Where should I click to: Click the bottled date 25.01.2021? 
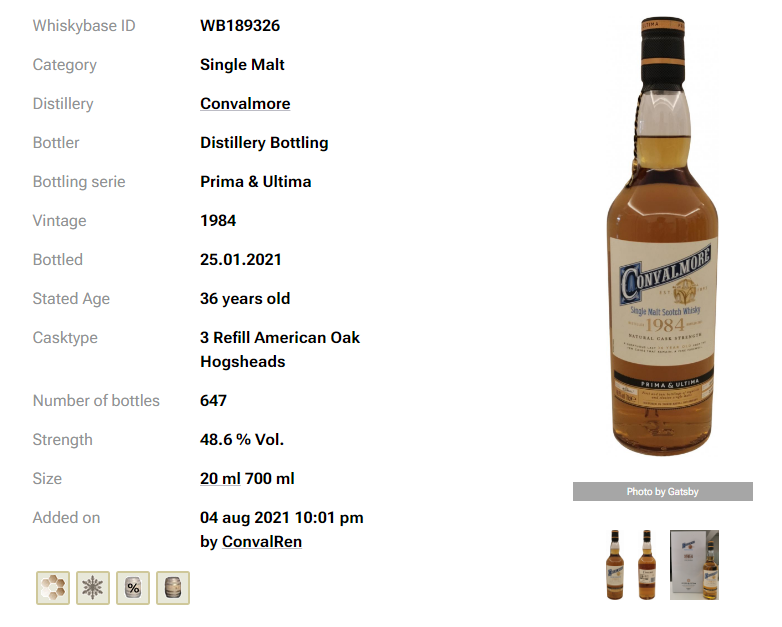[x=241, y=260]
